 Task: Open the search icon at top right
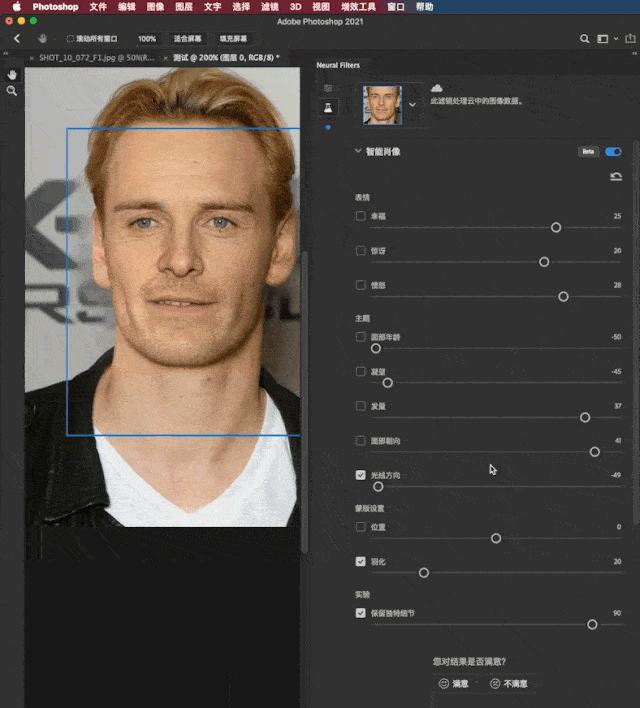click(x=584, y=39)
